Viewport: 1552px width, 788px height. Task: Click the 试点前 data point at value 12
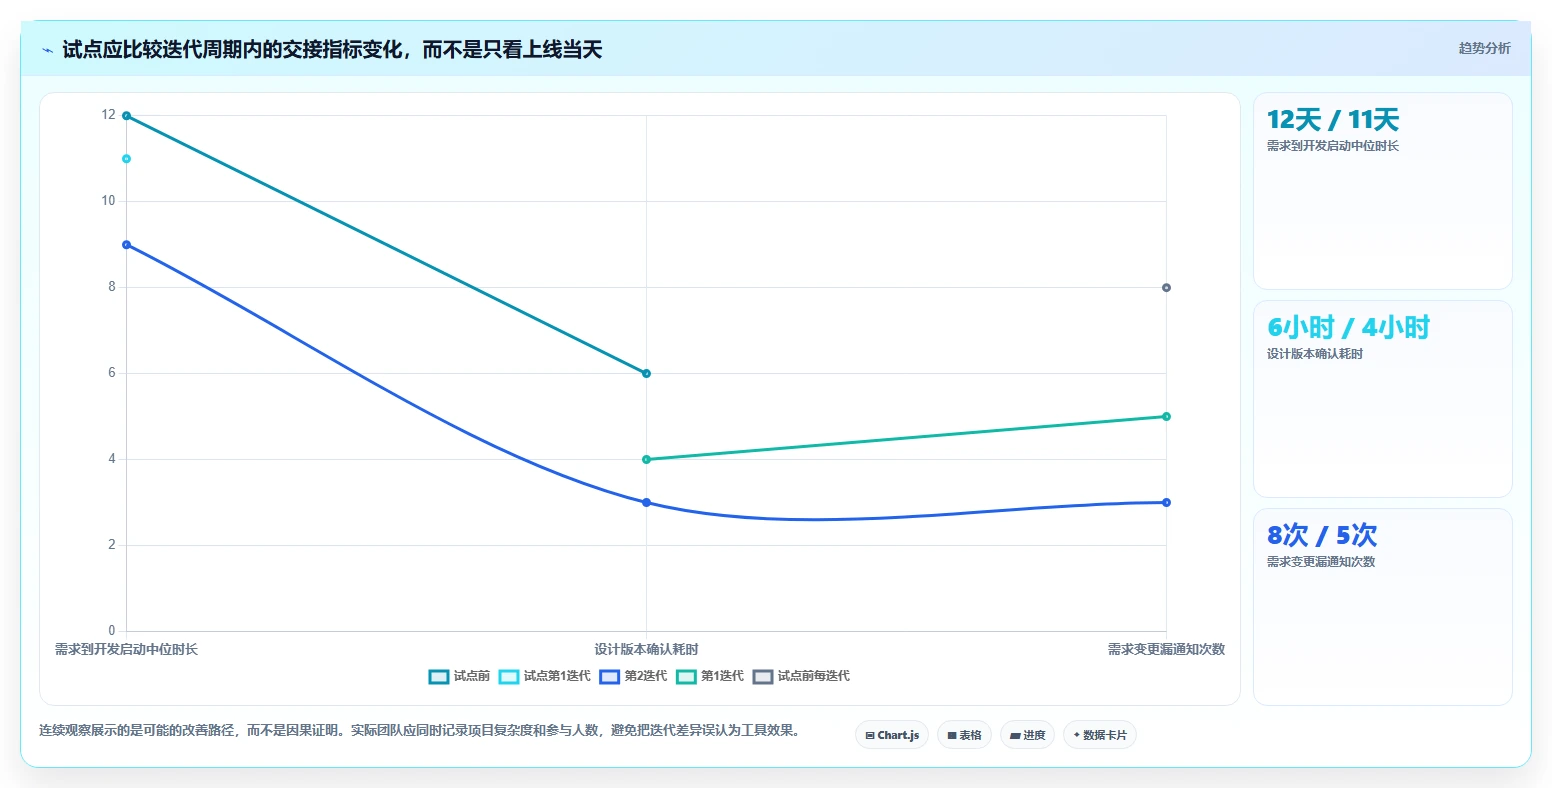coord(126,116)
